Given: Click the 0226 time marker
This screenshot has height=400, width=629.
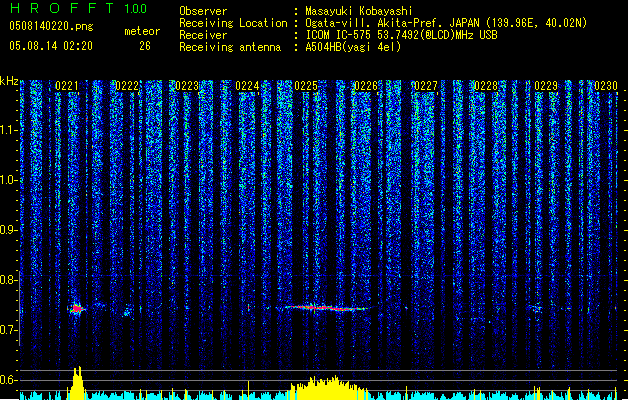Looking at the screenshot, I should click(366, 86).
